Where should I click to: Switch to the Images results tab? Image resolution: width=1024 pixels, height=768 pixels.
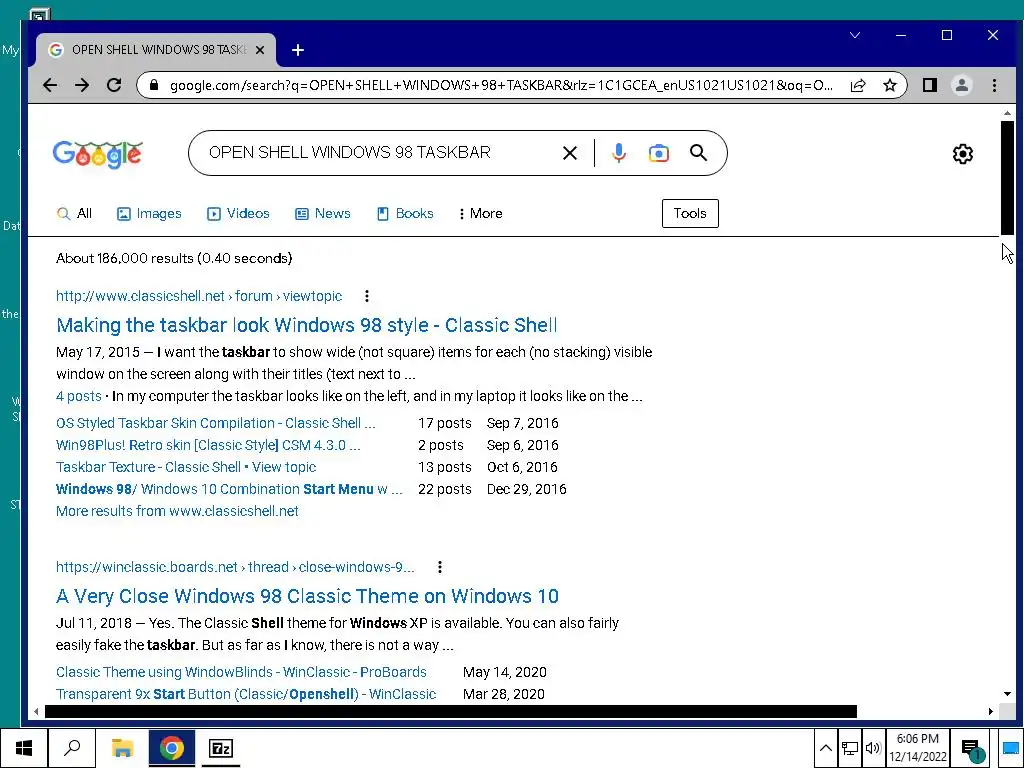pos(149,214)
